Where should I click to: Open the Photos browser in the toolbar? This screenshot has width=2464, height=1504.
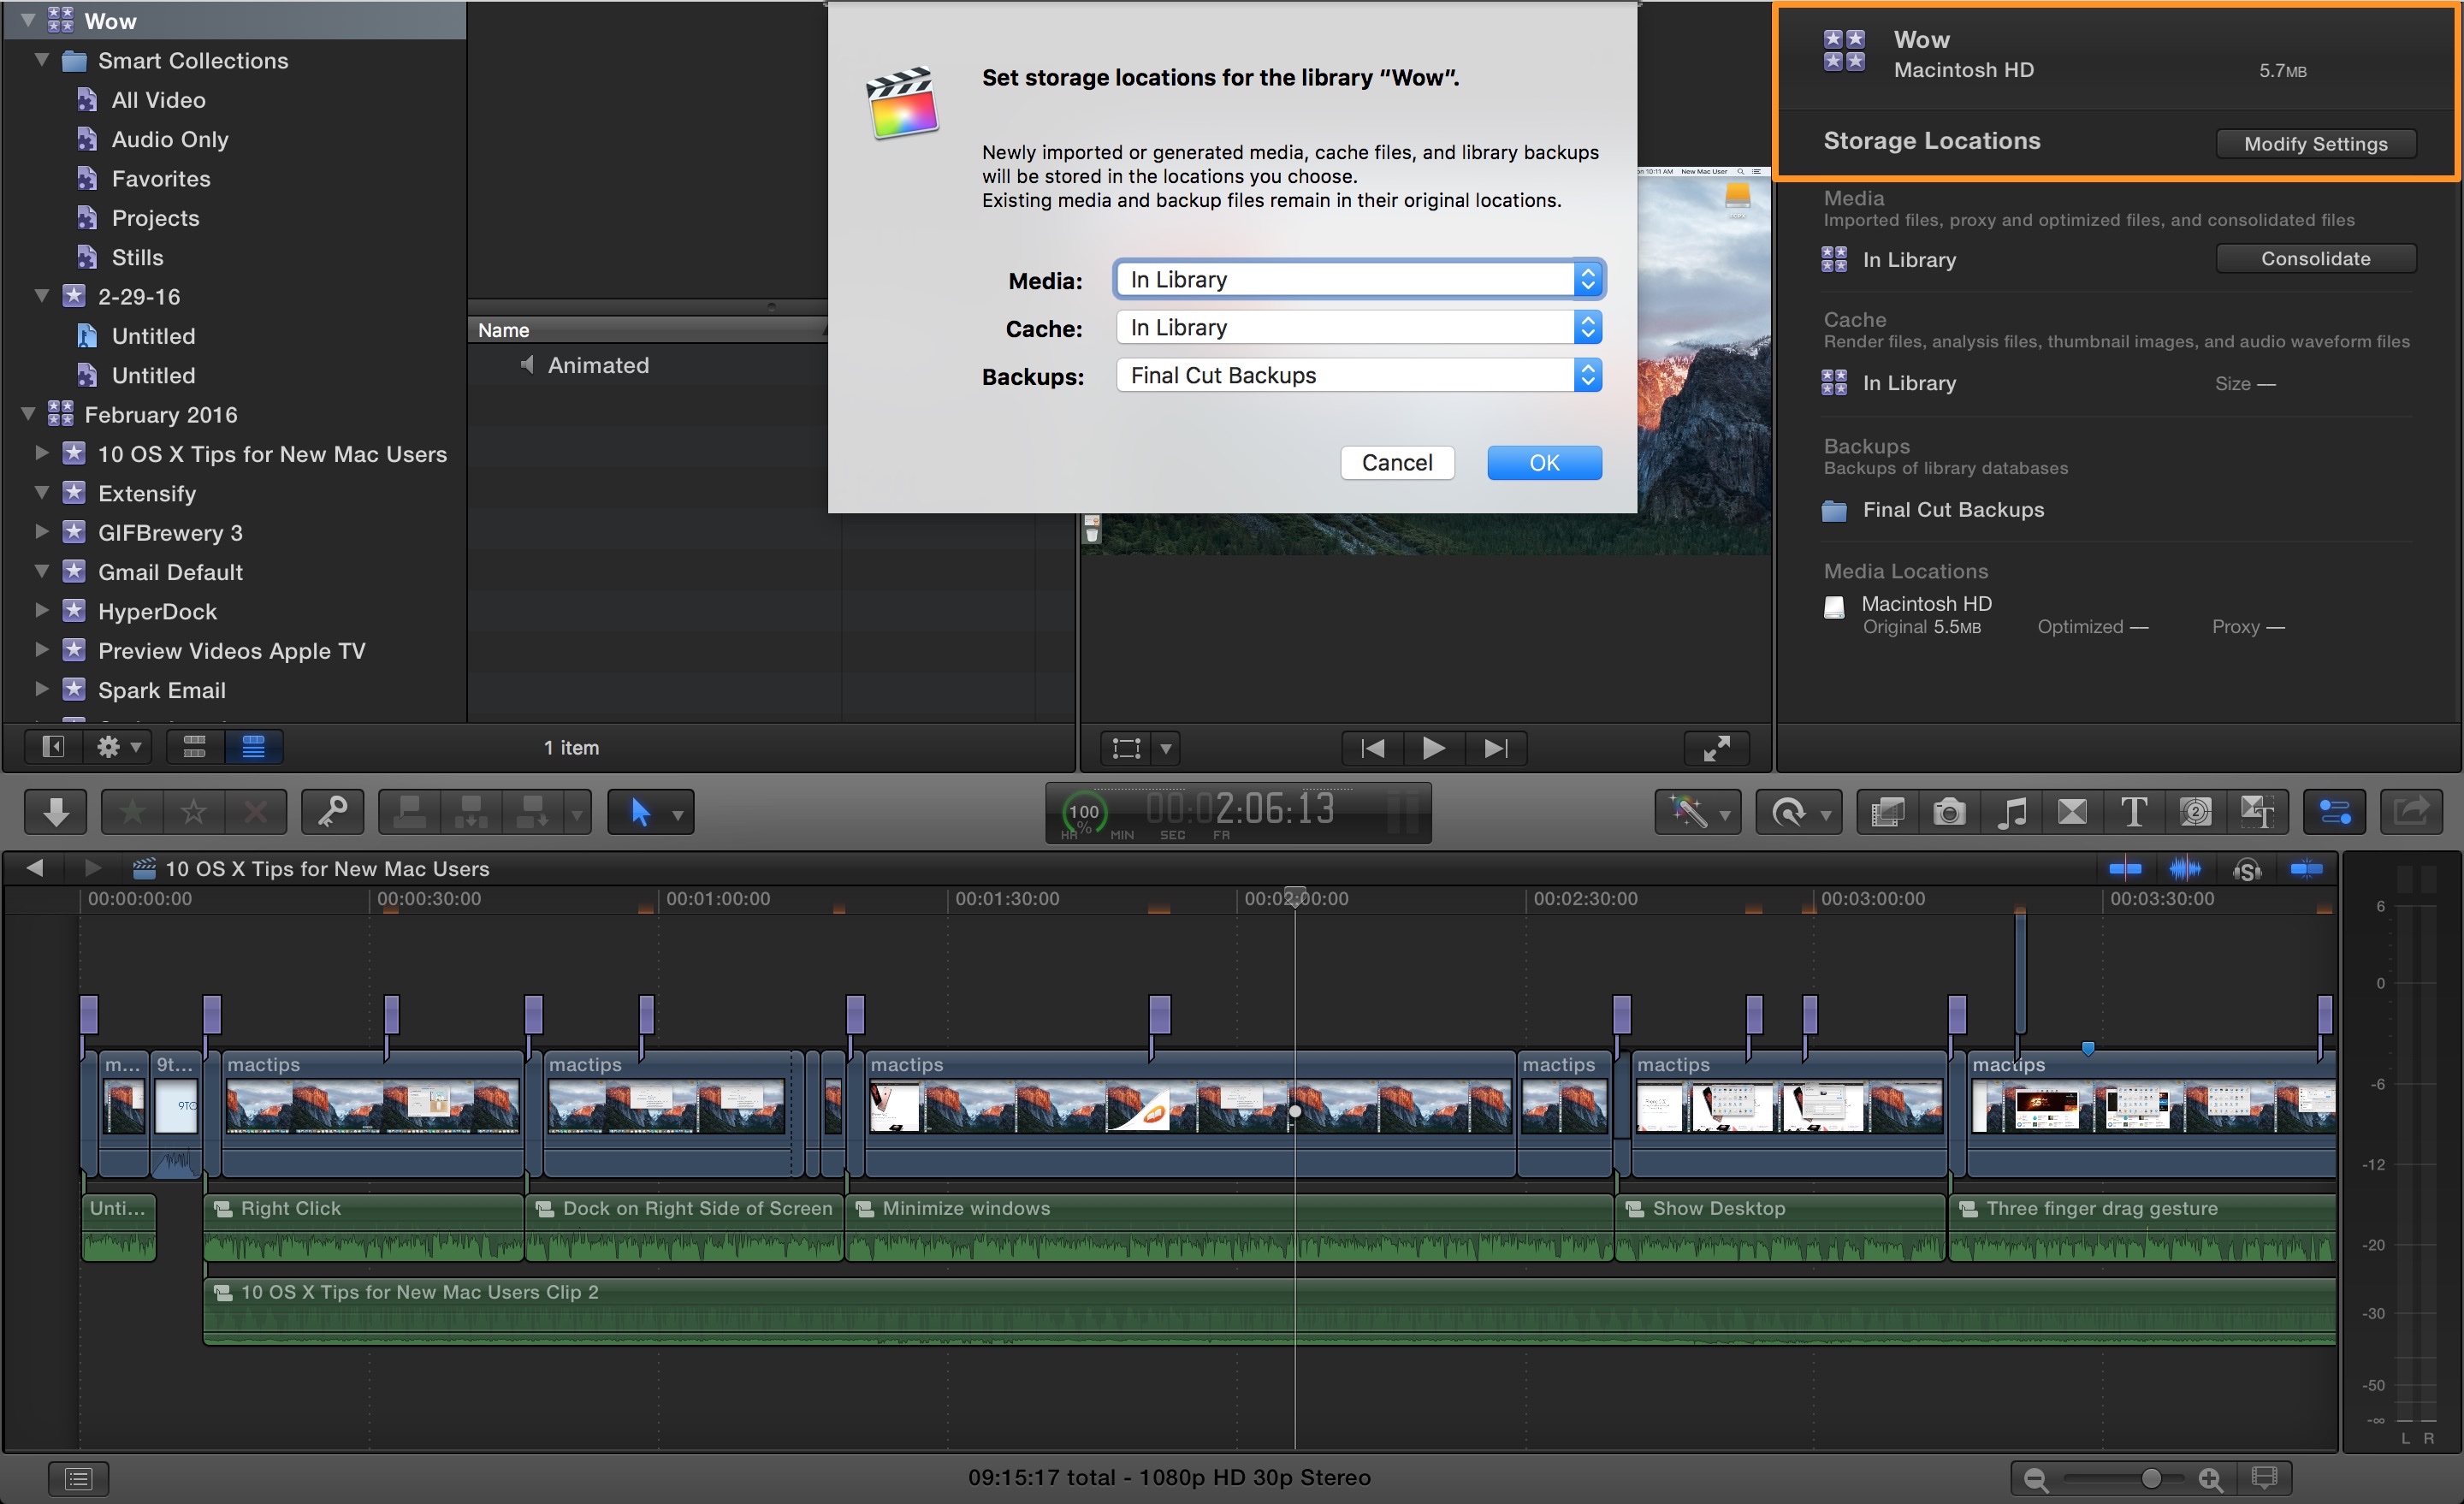coord(1949,811)
